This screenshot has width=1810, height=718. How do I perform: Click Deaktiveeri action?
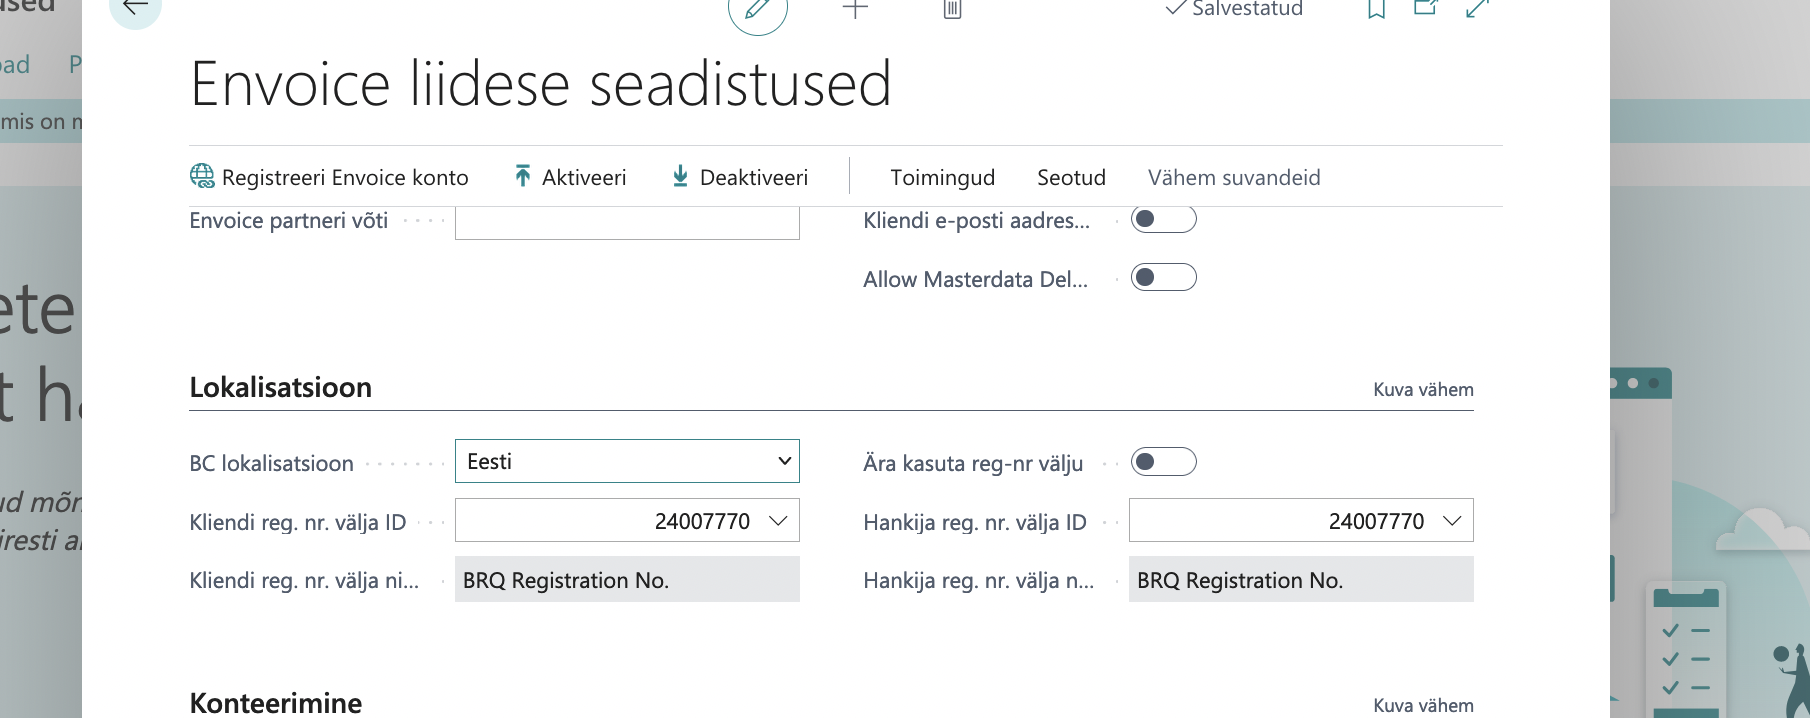click(x=740, y=177)
